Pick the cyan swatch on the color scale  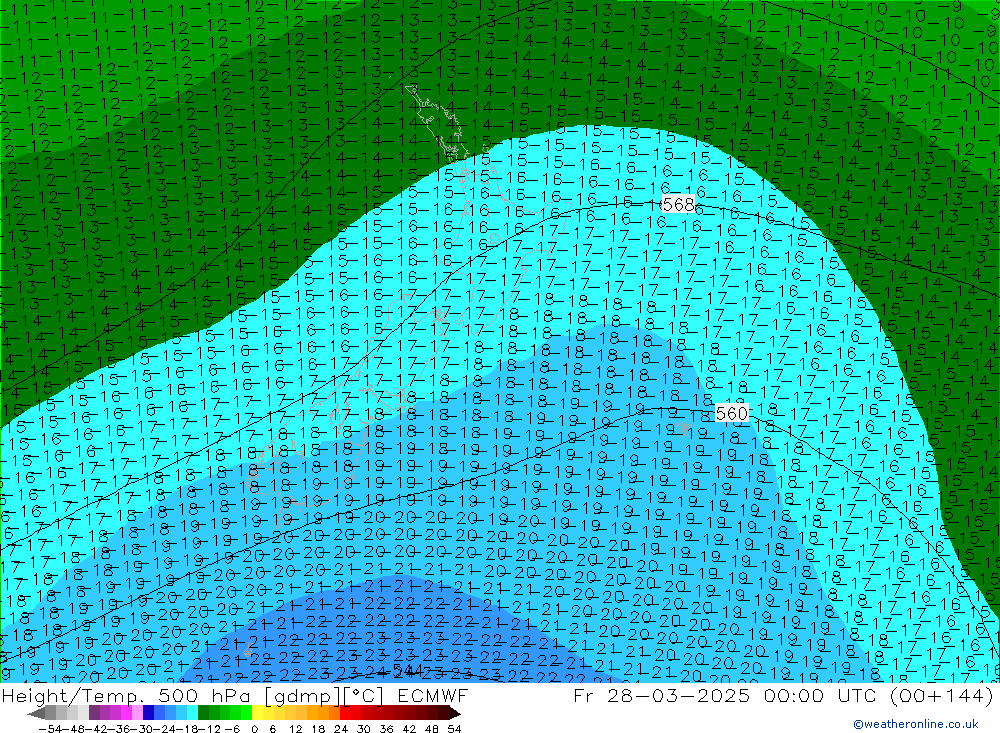(x=192, y=713)
